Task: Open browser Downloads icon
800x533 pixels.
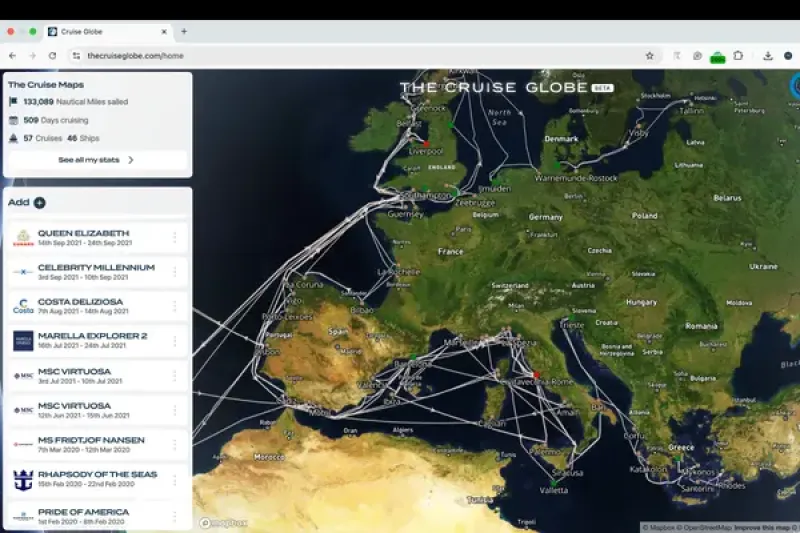Action: coord(768,56)
